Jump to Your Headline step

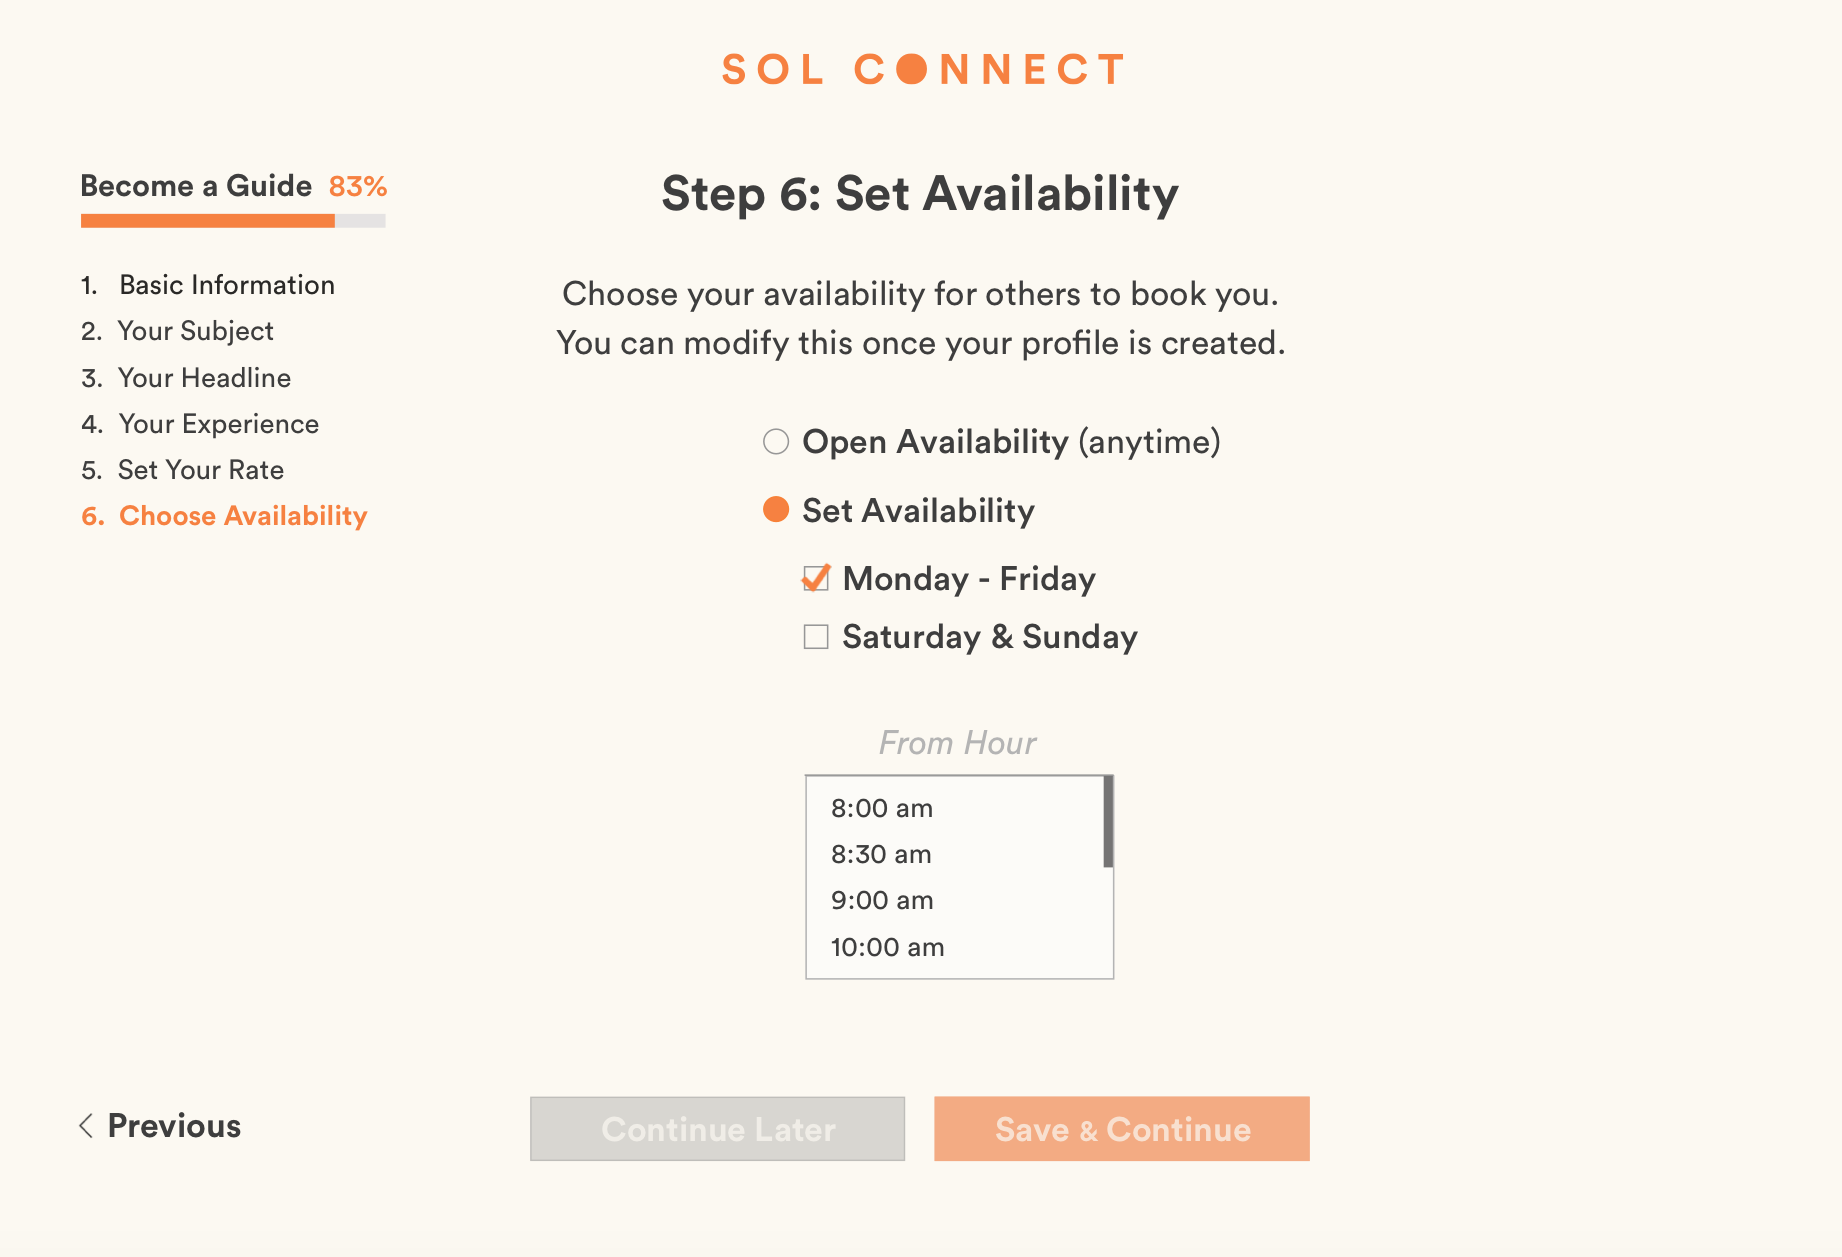(204, 378)
